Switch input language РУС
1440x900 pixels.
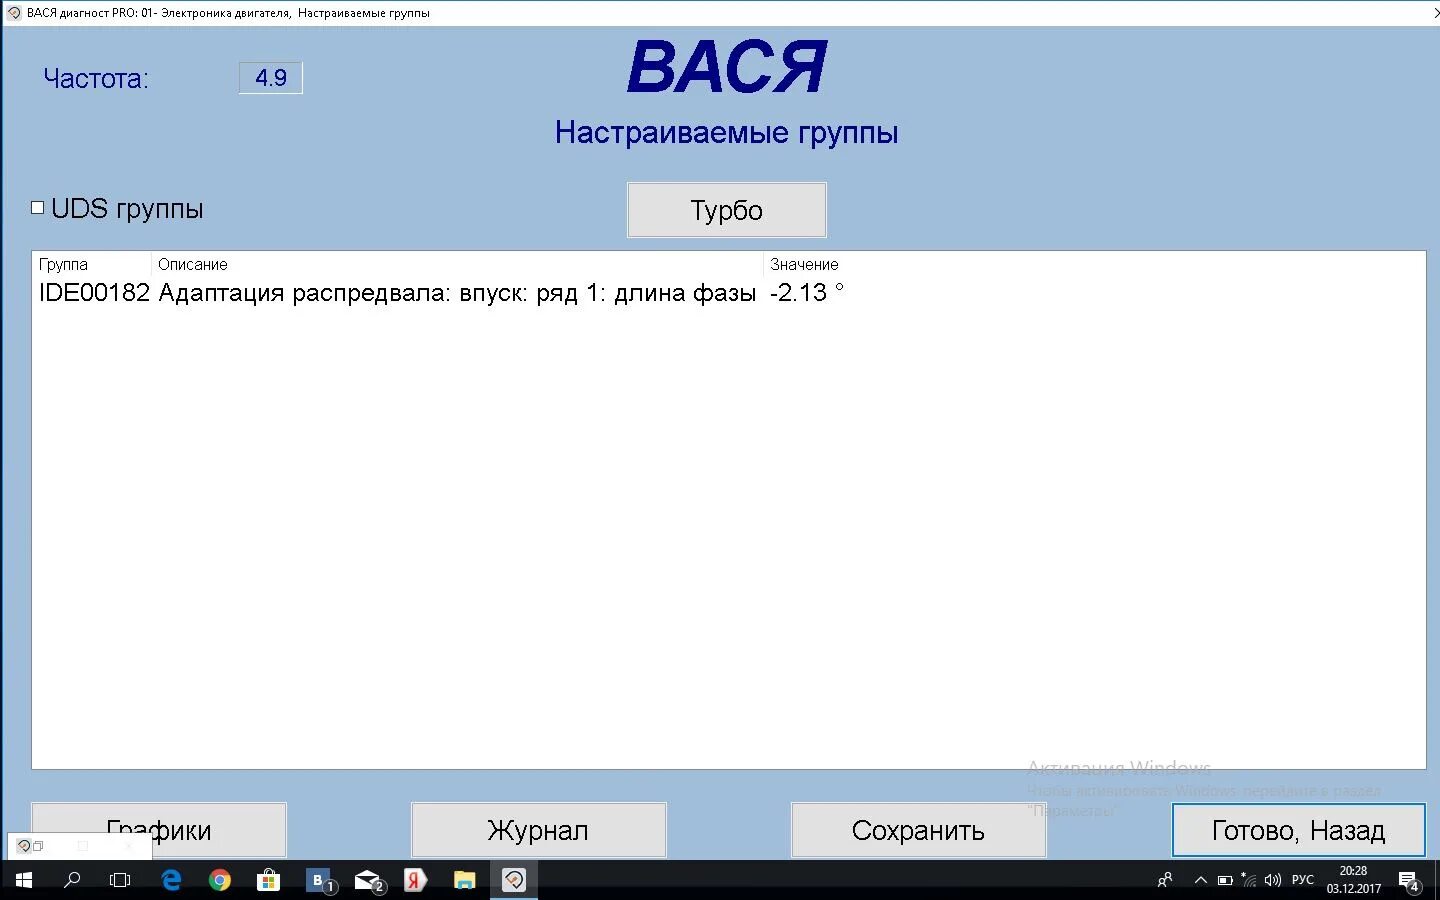click(1303, 880)
